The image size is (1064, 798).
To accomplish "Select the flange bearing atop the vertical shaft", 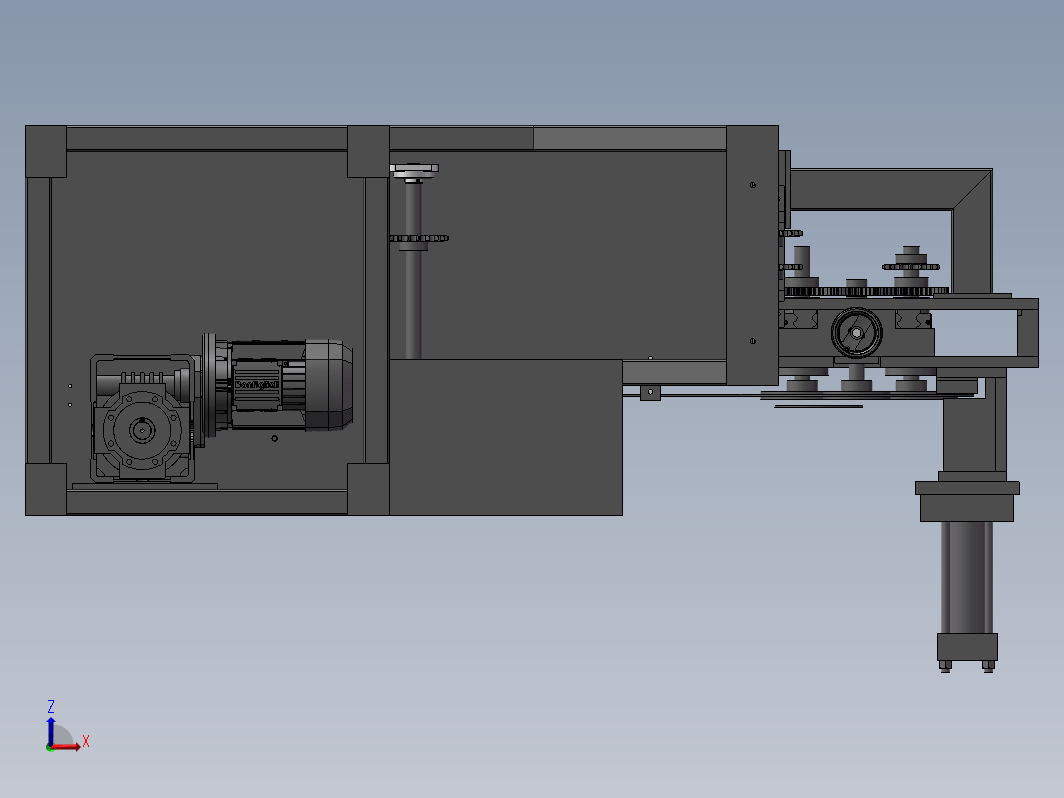I will (414, 172).
